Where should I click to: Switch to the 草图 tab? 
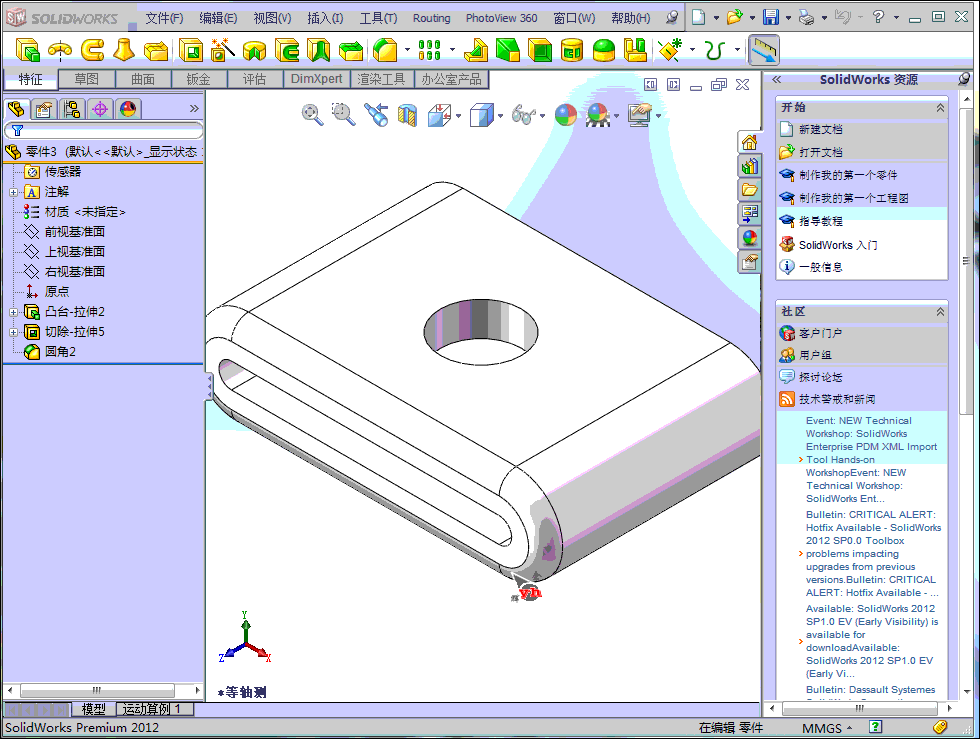[86, 79]
